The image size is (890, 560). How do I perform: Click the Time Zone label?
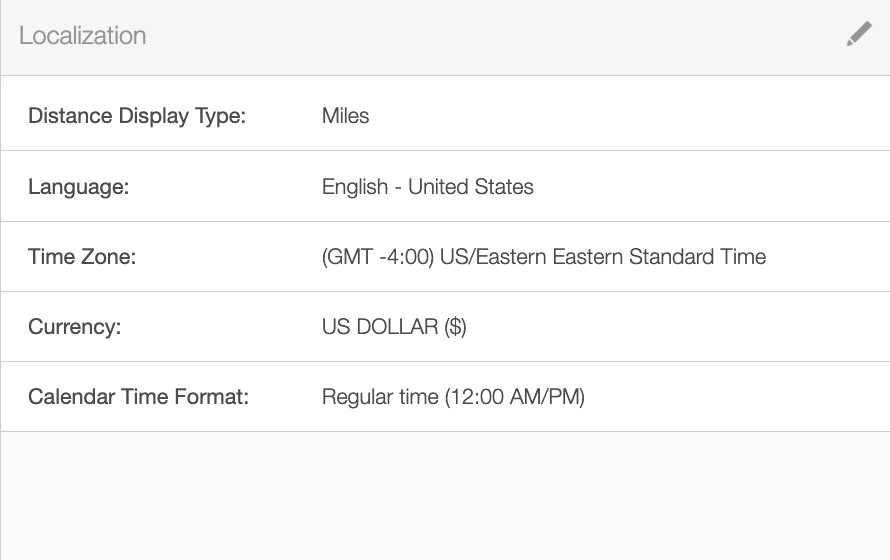pos(82,257)
